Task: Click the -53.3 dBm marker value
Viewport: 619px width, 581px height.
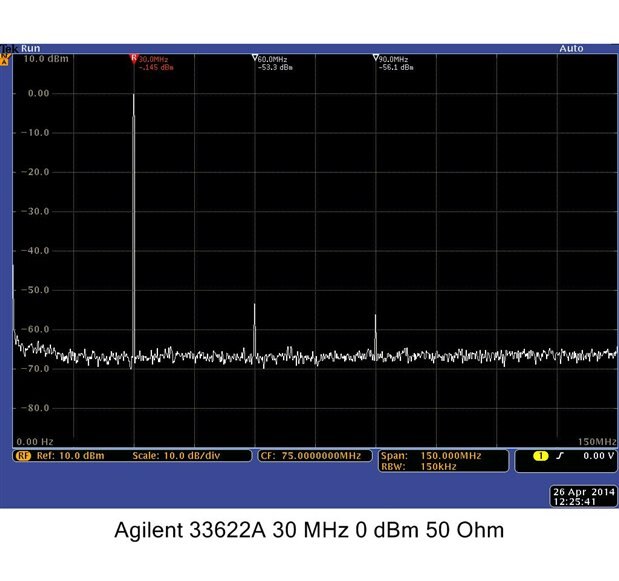Action: pyautogui.click(x=275, y=67)
